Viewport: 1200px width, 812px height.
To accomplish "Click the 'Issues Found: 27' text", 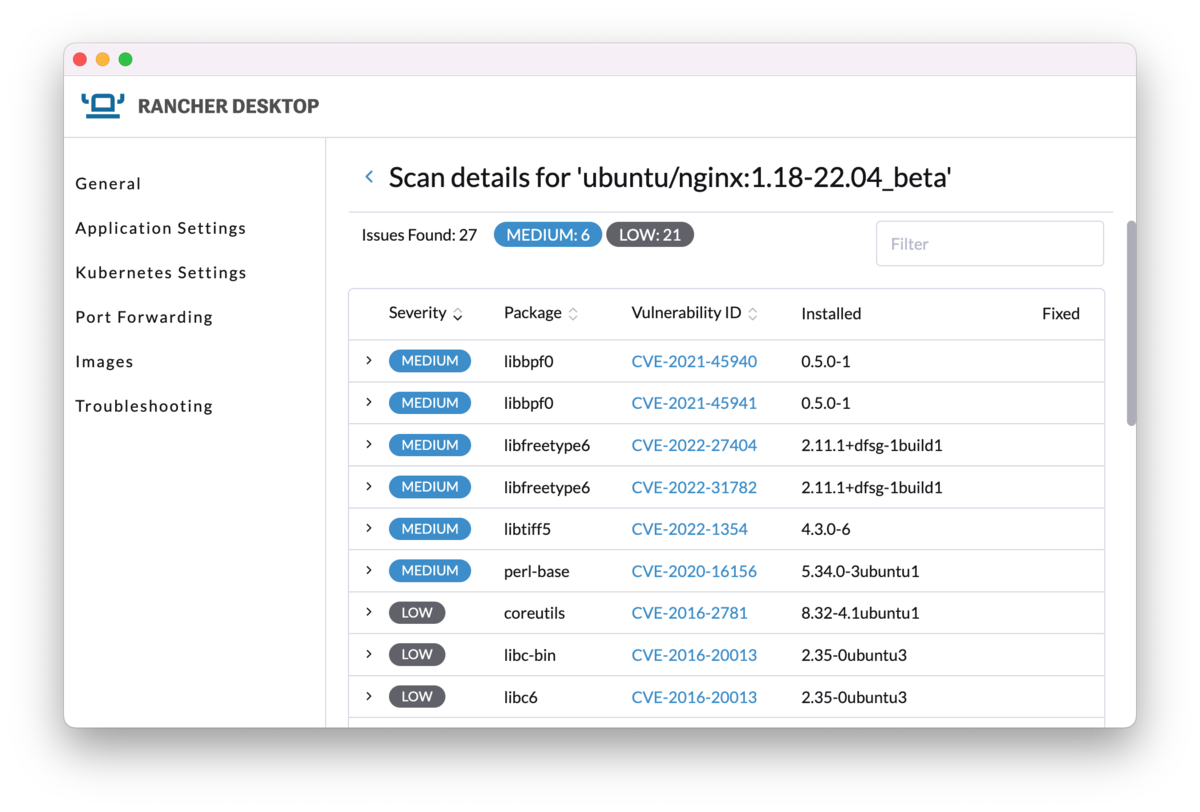I will click(x=419, y=235).
